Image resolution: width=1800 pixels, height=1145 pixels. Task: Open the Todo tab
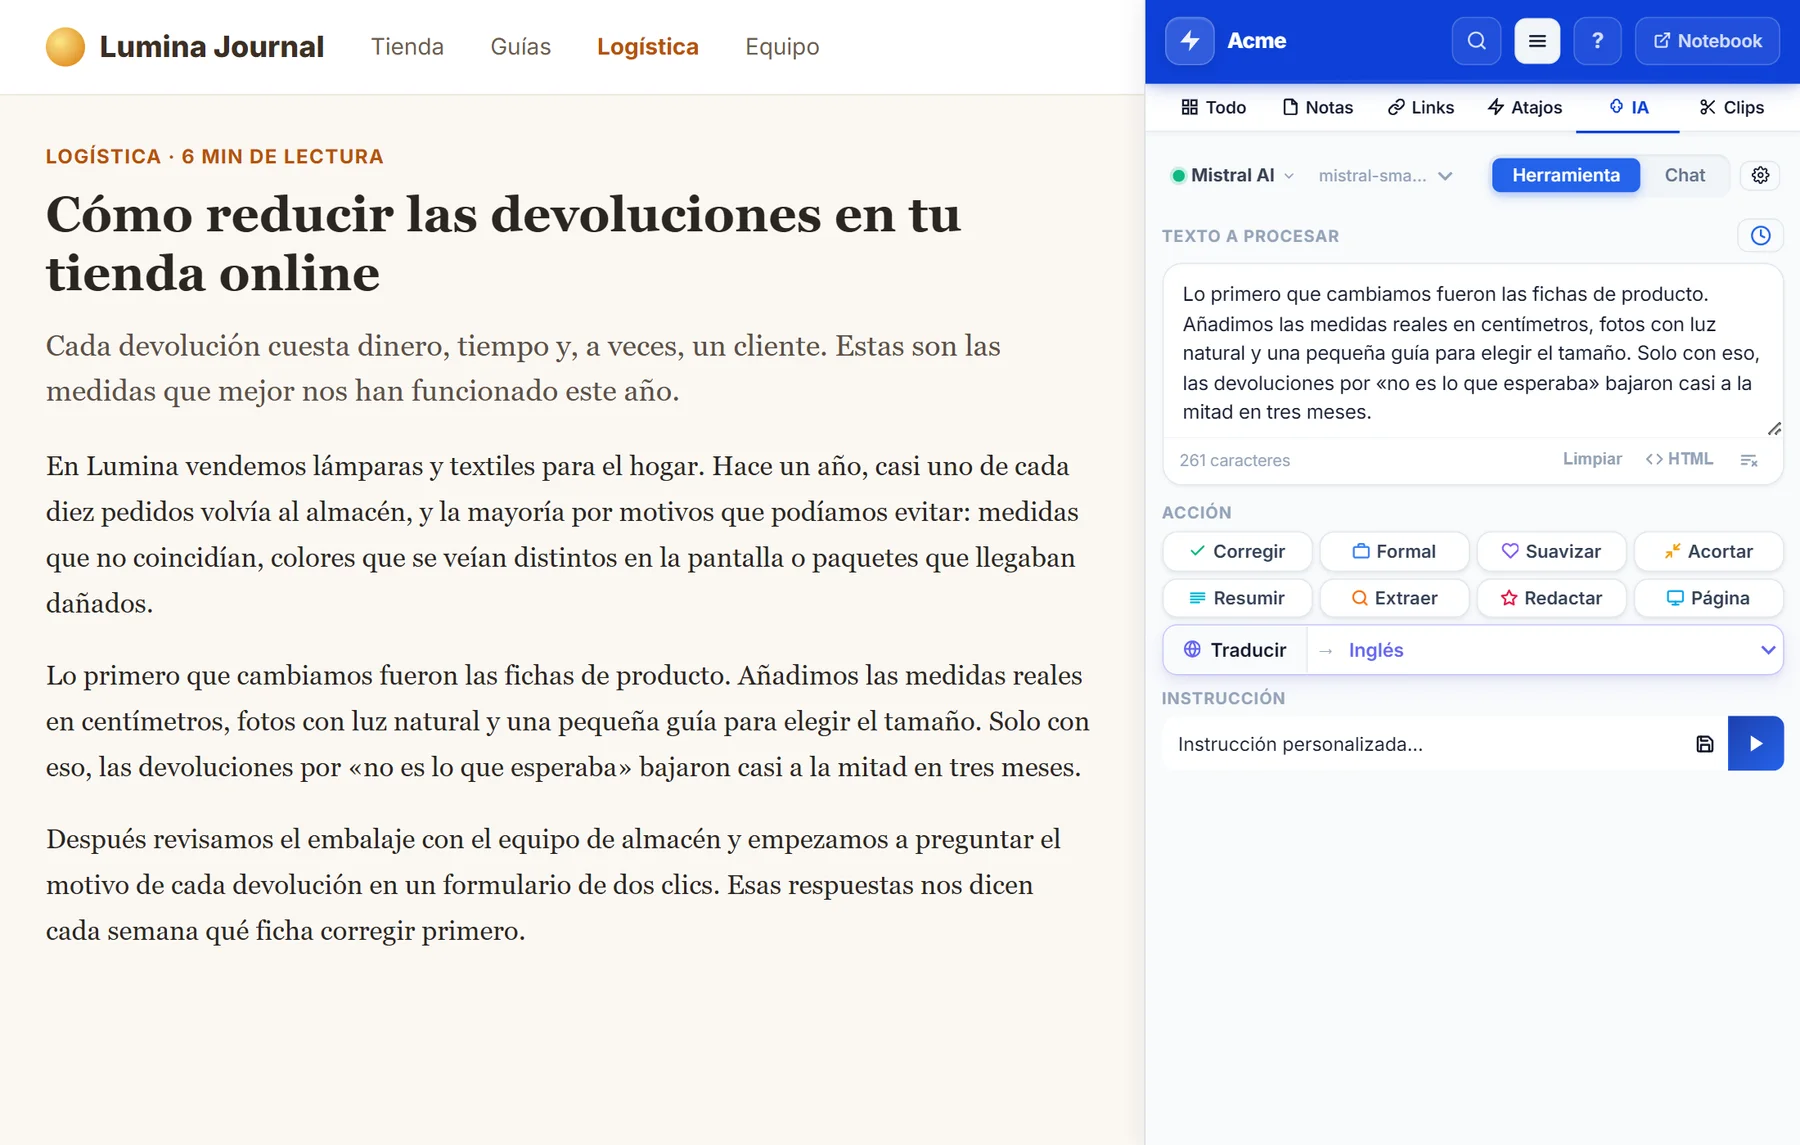1213,107
